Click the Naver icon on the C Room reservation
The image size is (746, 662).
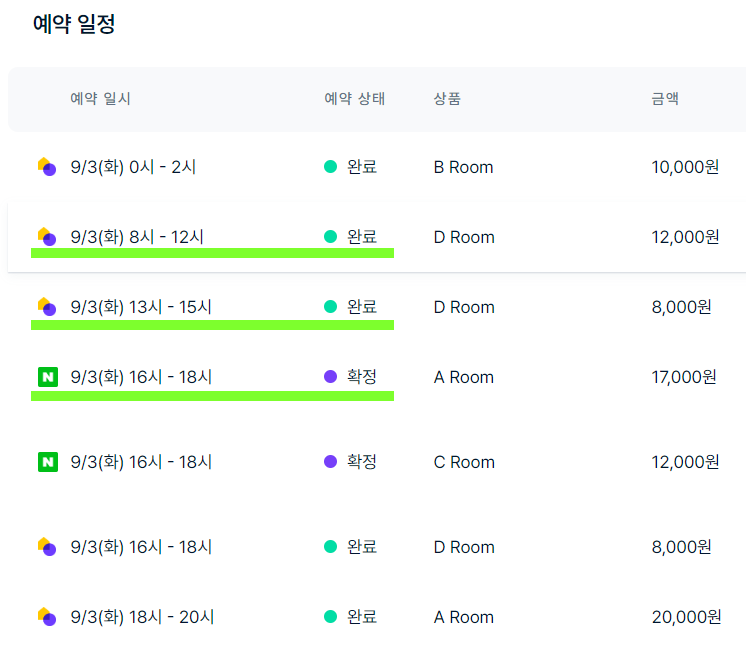(x=48, y=462)
